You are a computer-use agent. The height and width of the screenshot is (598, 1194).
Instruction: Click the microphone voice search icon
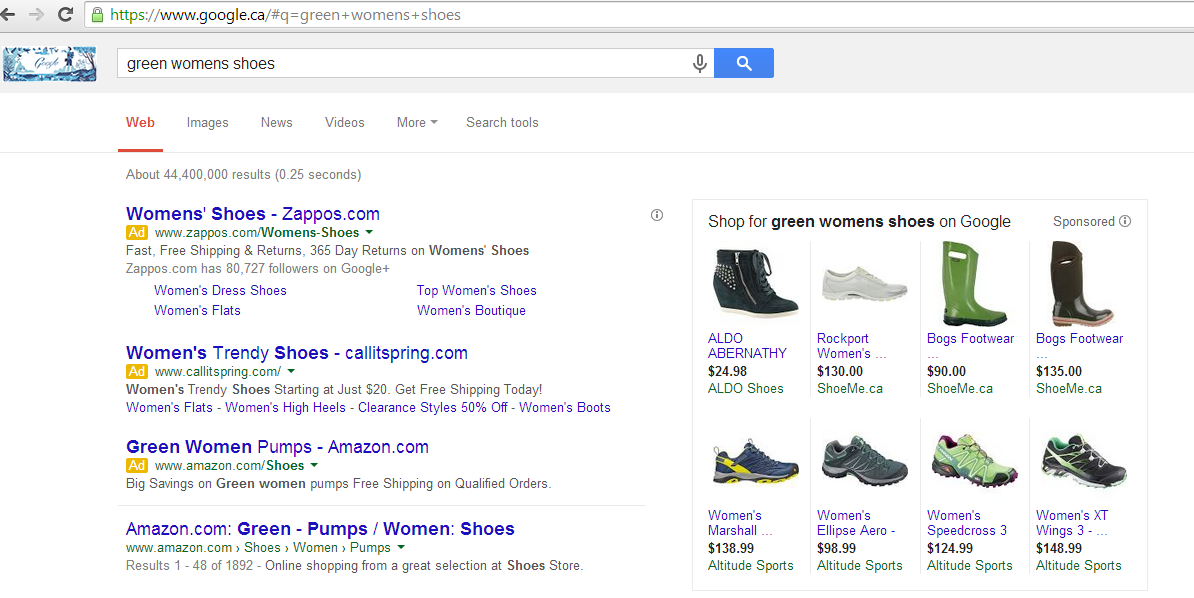[x=700, y=63]
